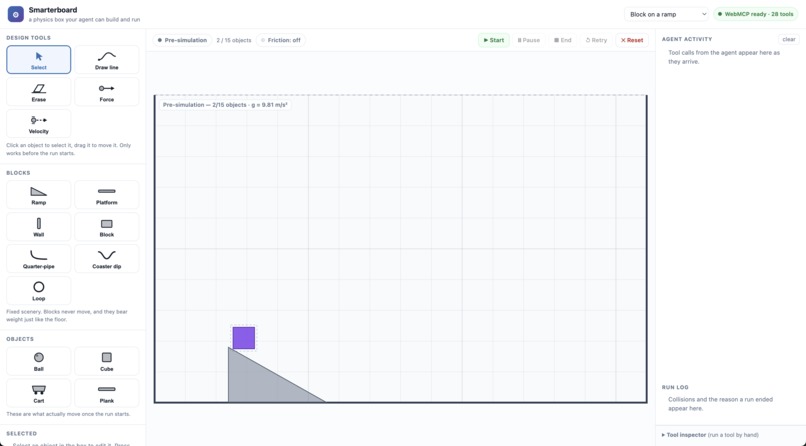Click the Pre-simulation status pill

(x=182, y=40)
